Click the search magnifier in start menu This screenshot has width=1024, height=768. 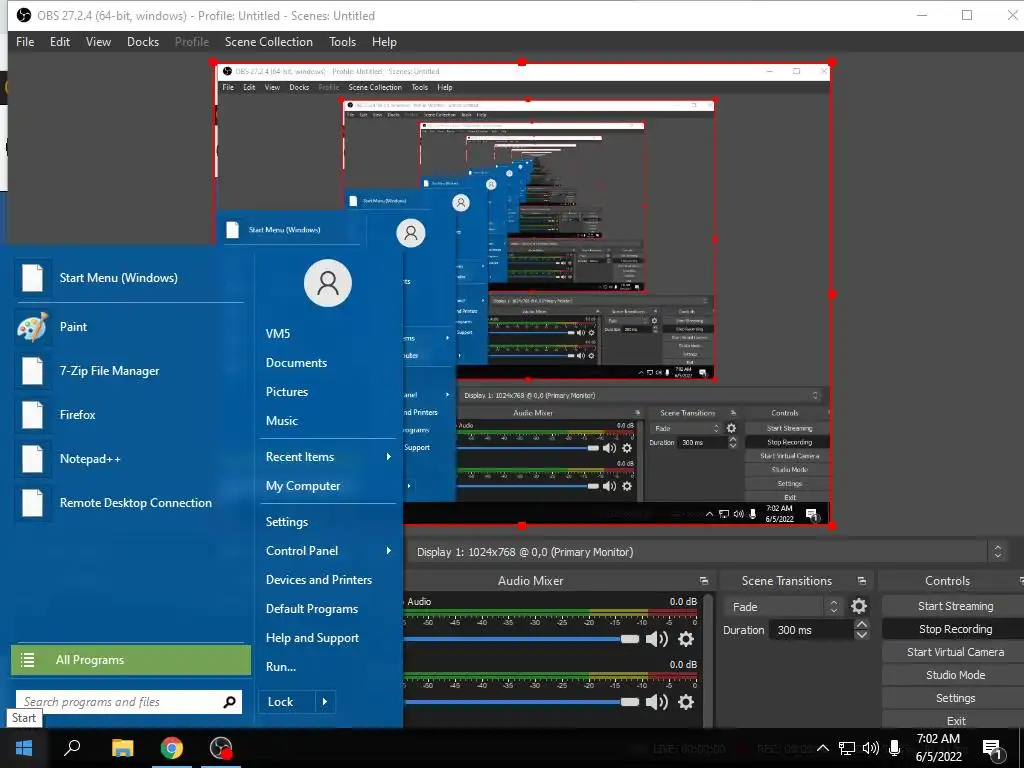pyautogui.click(x=229, y=702)
